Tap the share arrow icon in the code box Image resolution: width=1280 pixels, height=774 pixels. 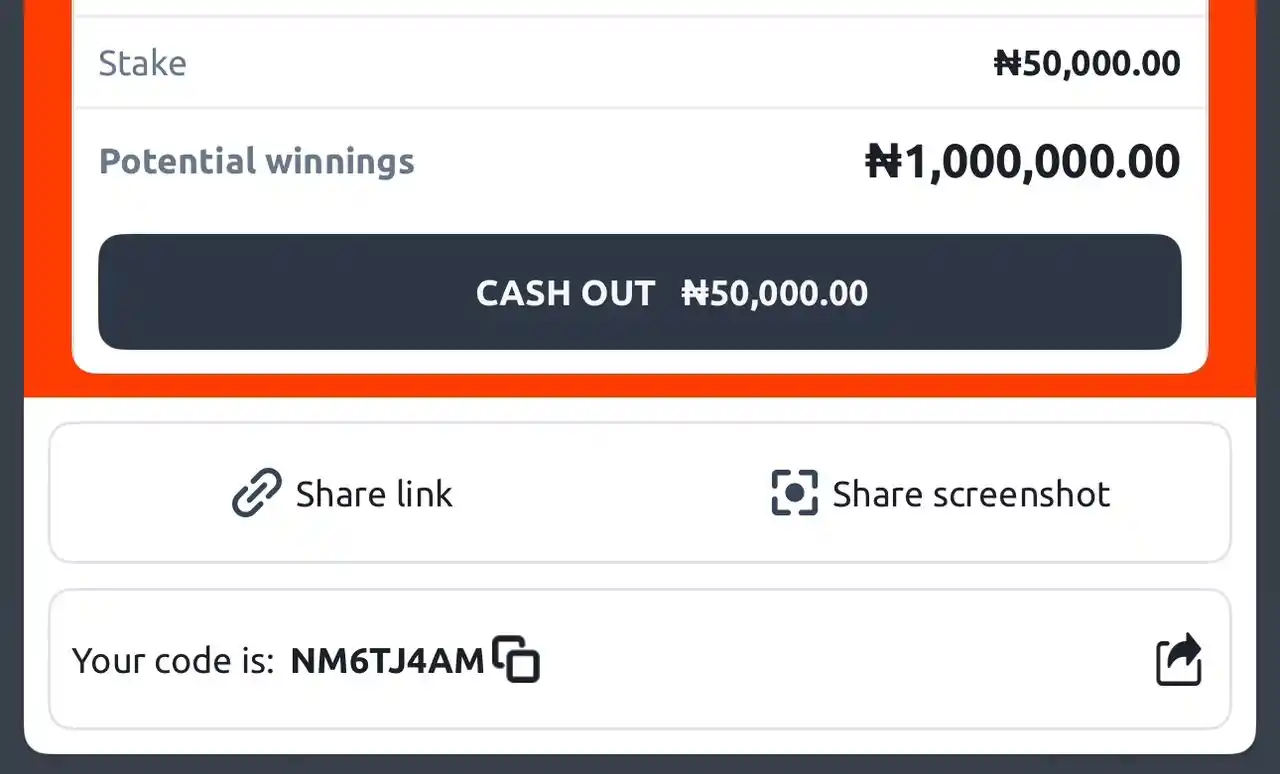1179,659
